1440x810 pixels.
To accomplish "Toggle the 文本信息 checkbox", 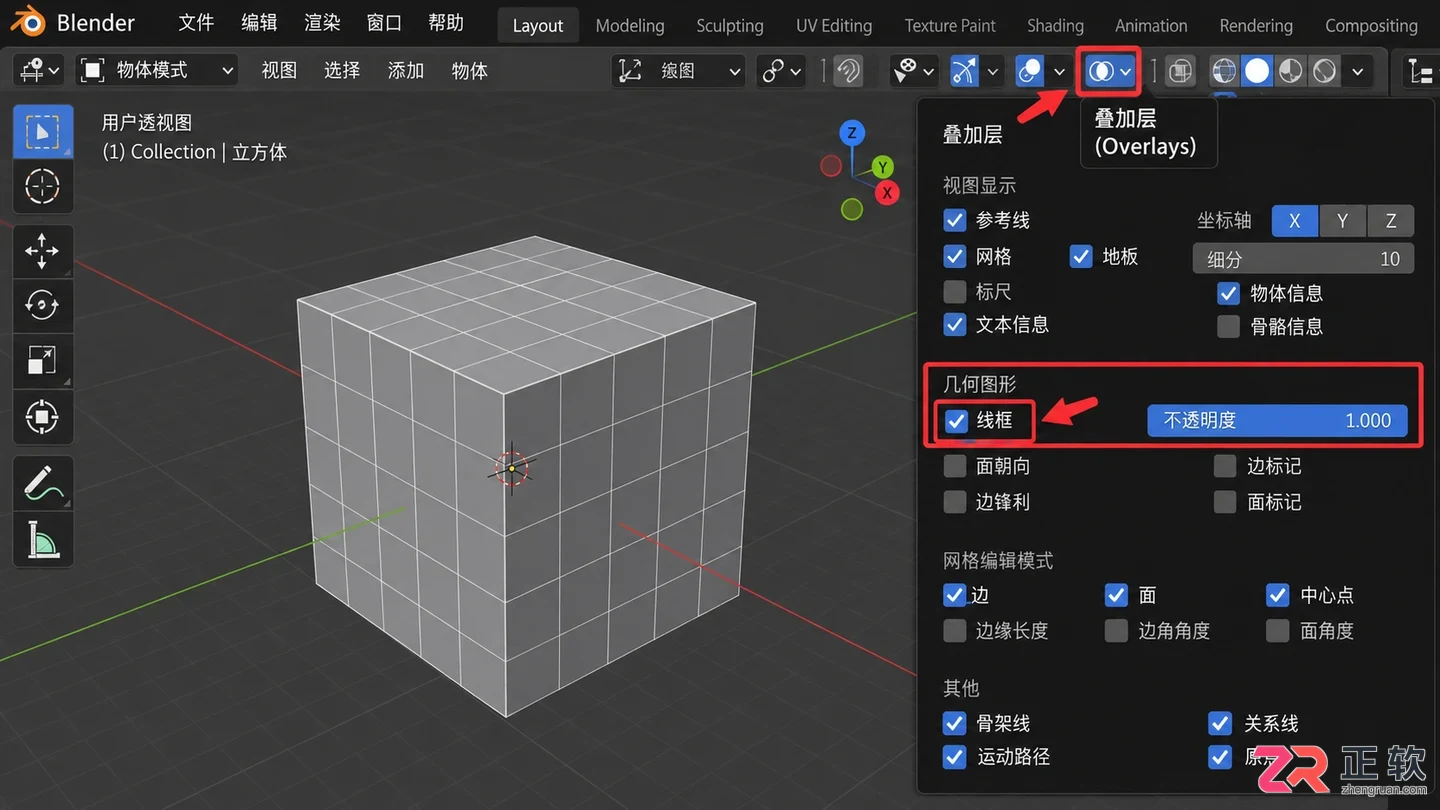I will click(955, 324).
